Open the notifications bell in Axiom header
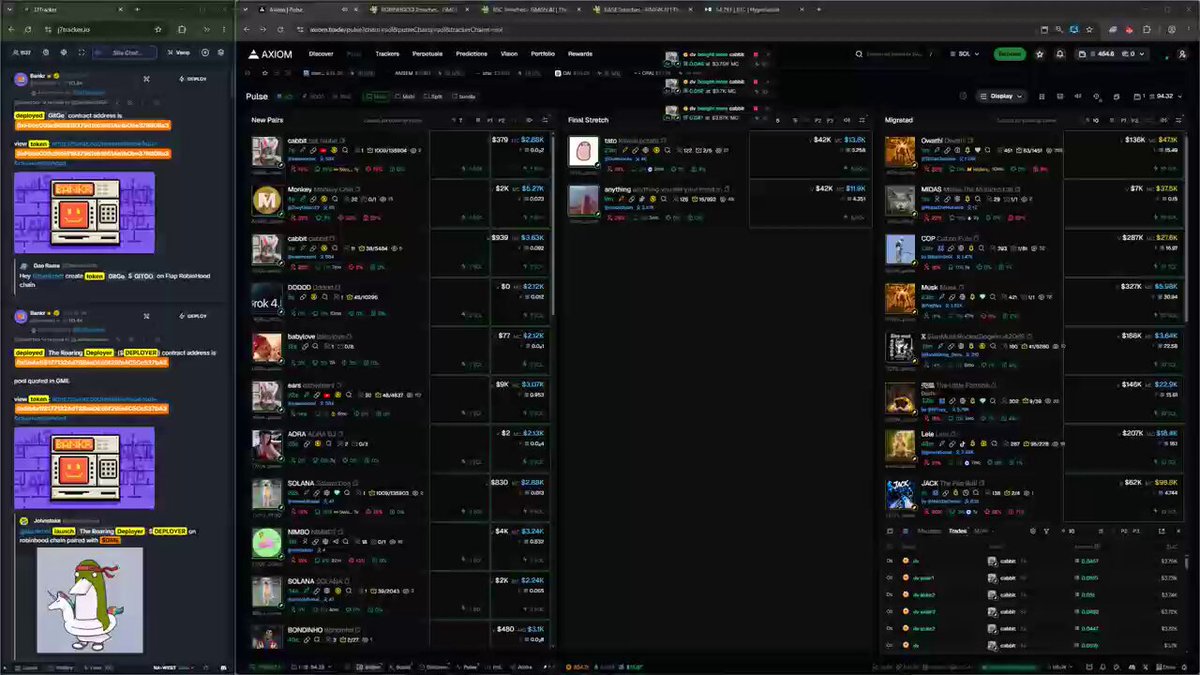The image size is (1200, 675). (x=1060, y=54)
